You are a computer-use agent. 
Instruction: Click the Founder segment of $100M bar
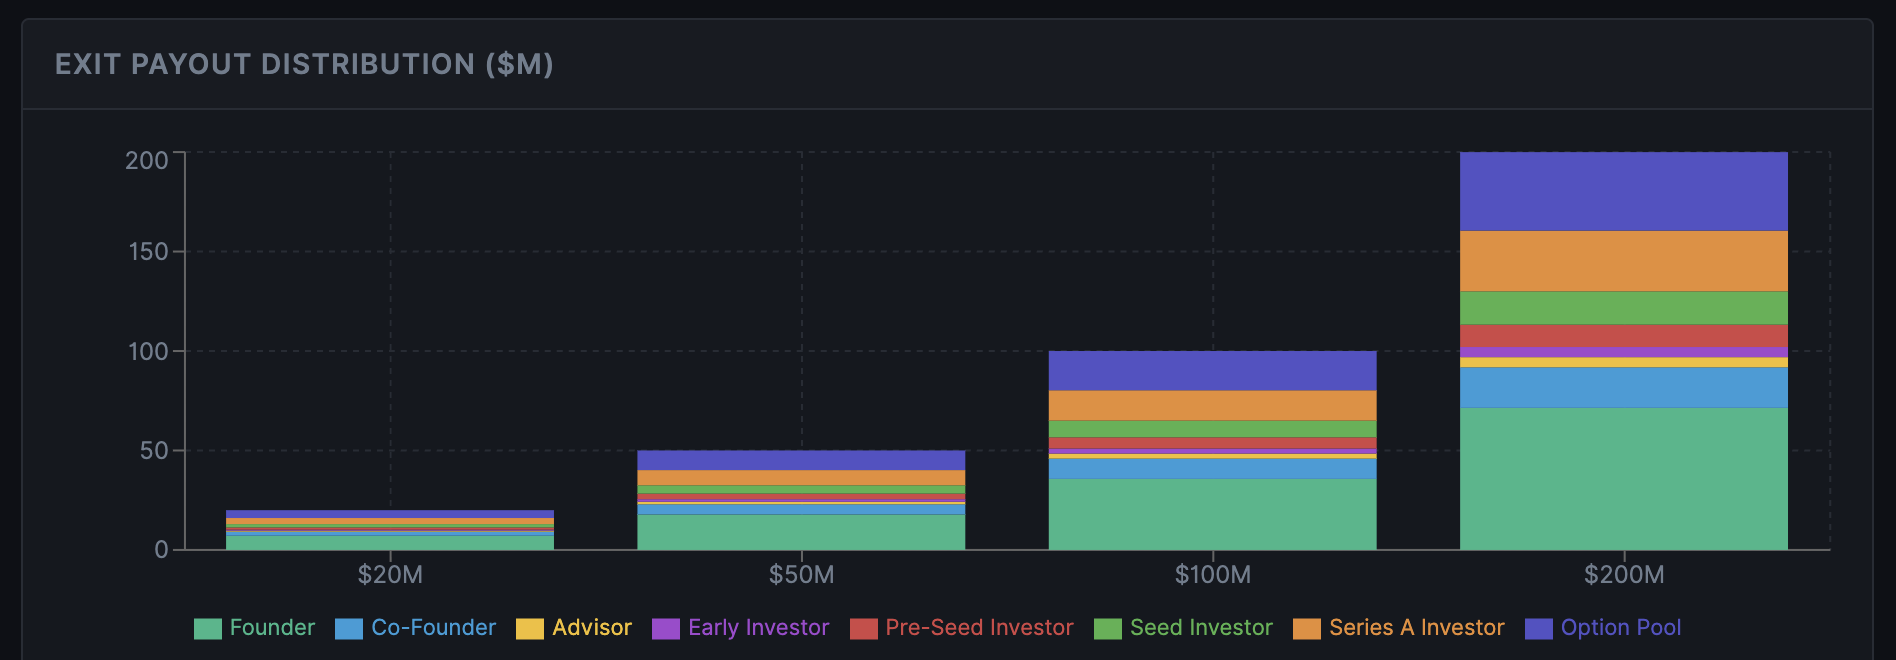[x=1212, y=514]
